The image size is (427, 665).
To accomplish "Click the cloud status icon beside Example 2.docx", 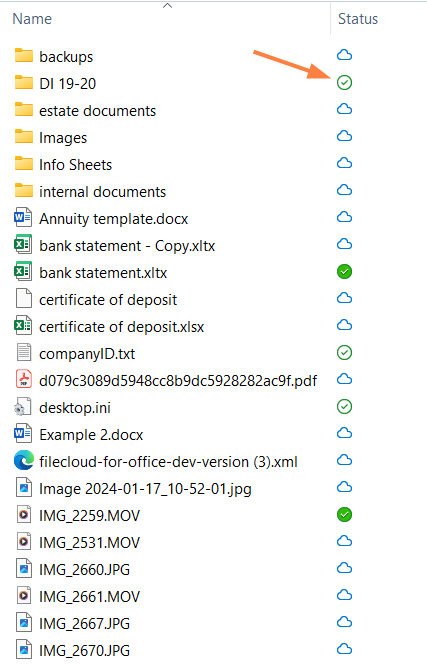I will point(344,433).
